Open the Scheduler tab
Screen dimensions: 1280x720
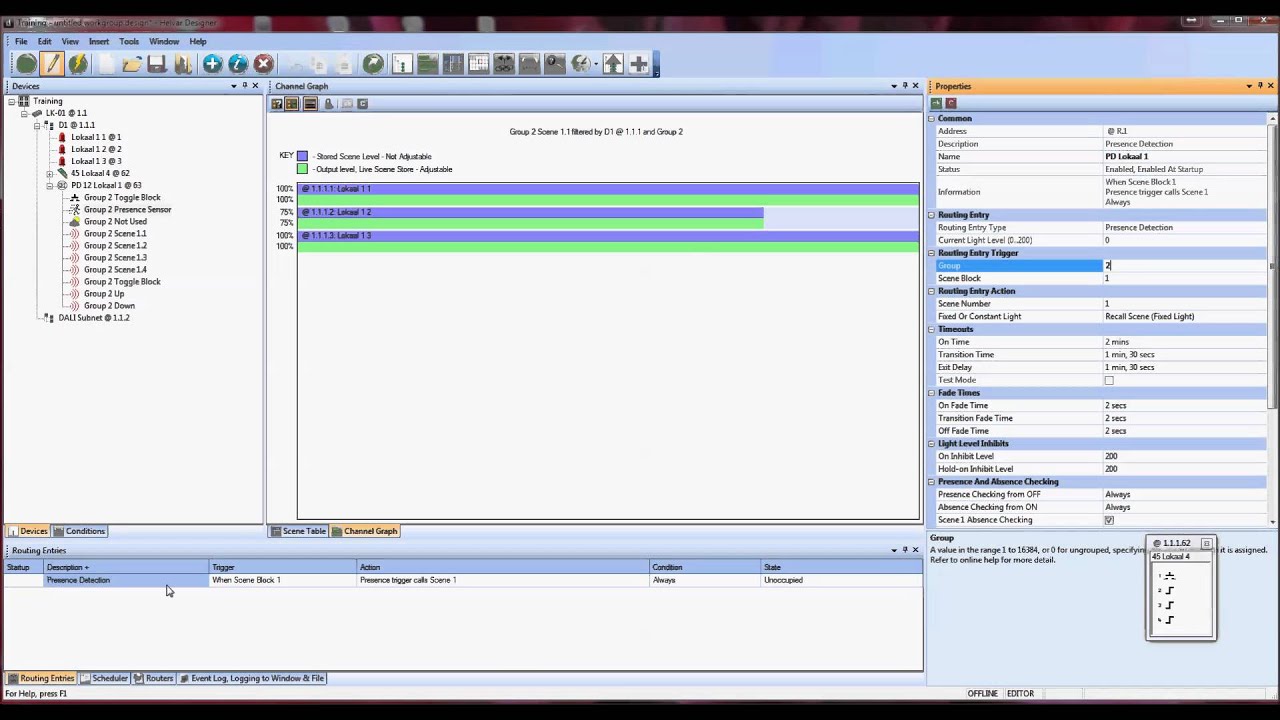tap(105, 678)
